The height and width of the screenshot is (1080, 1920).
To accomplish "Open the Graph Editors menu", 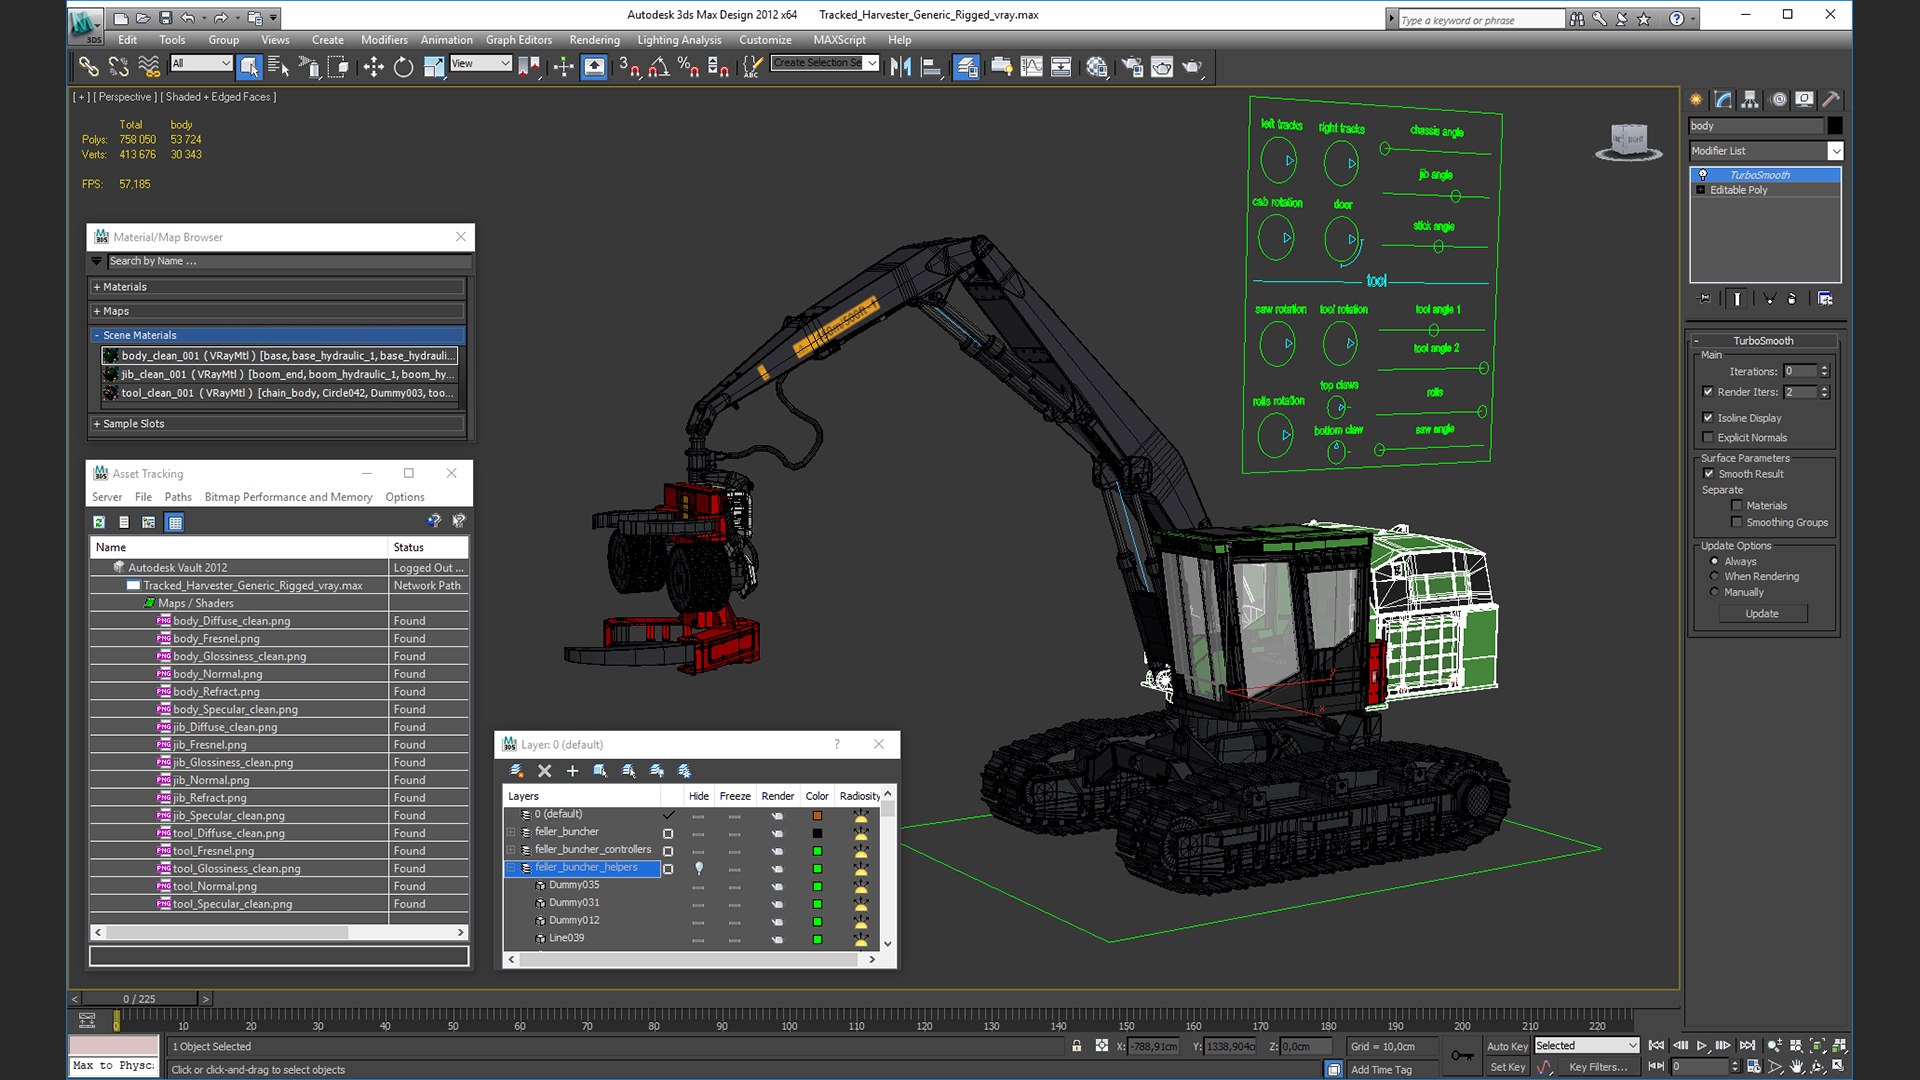I will pyautogui.click(x=519, y=40).
